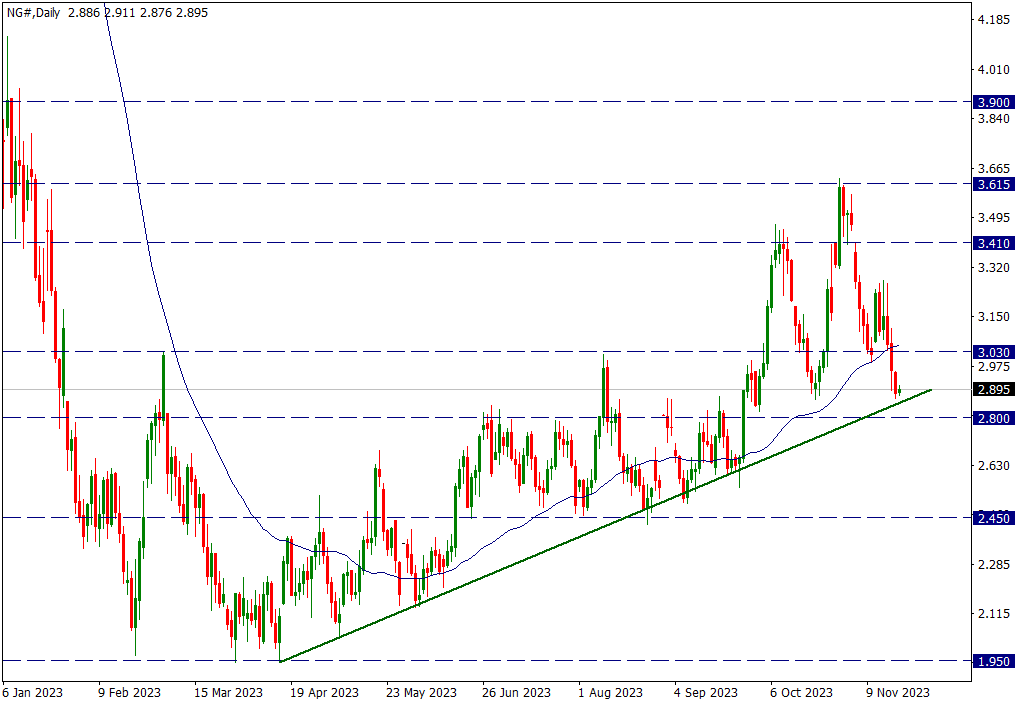Click the 23 May 2023 date label

[421, 692]
